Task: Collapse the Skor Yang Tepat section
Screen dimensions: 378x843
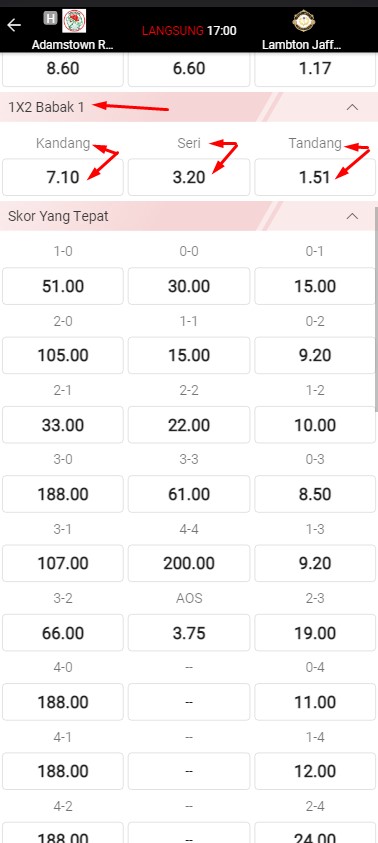Action: (x=352, y=216)
